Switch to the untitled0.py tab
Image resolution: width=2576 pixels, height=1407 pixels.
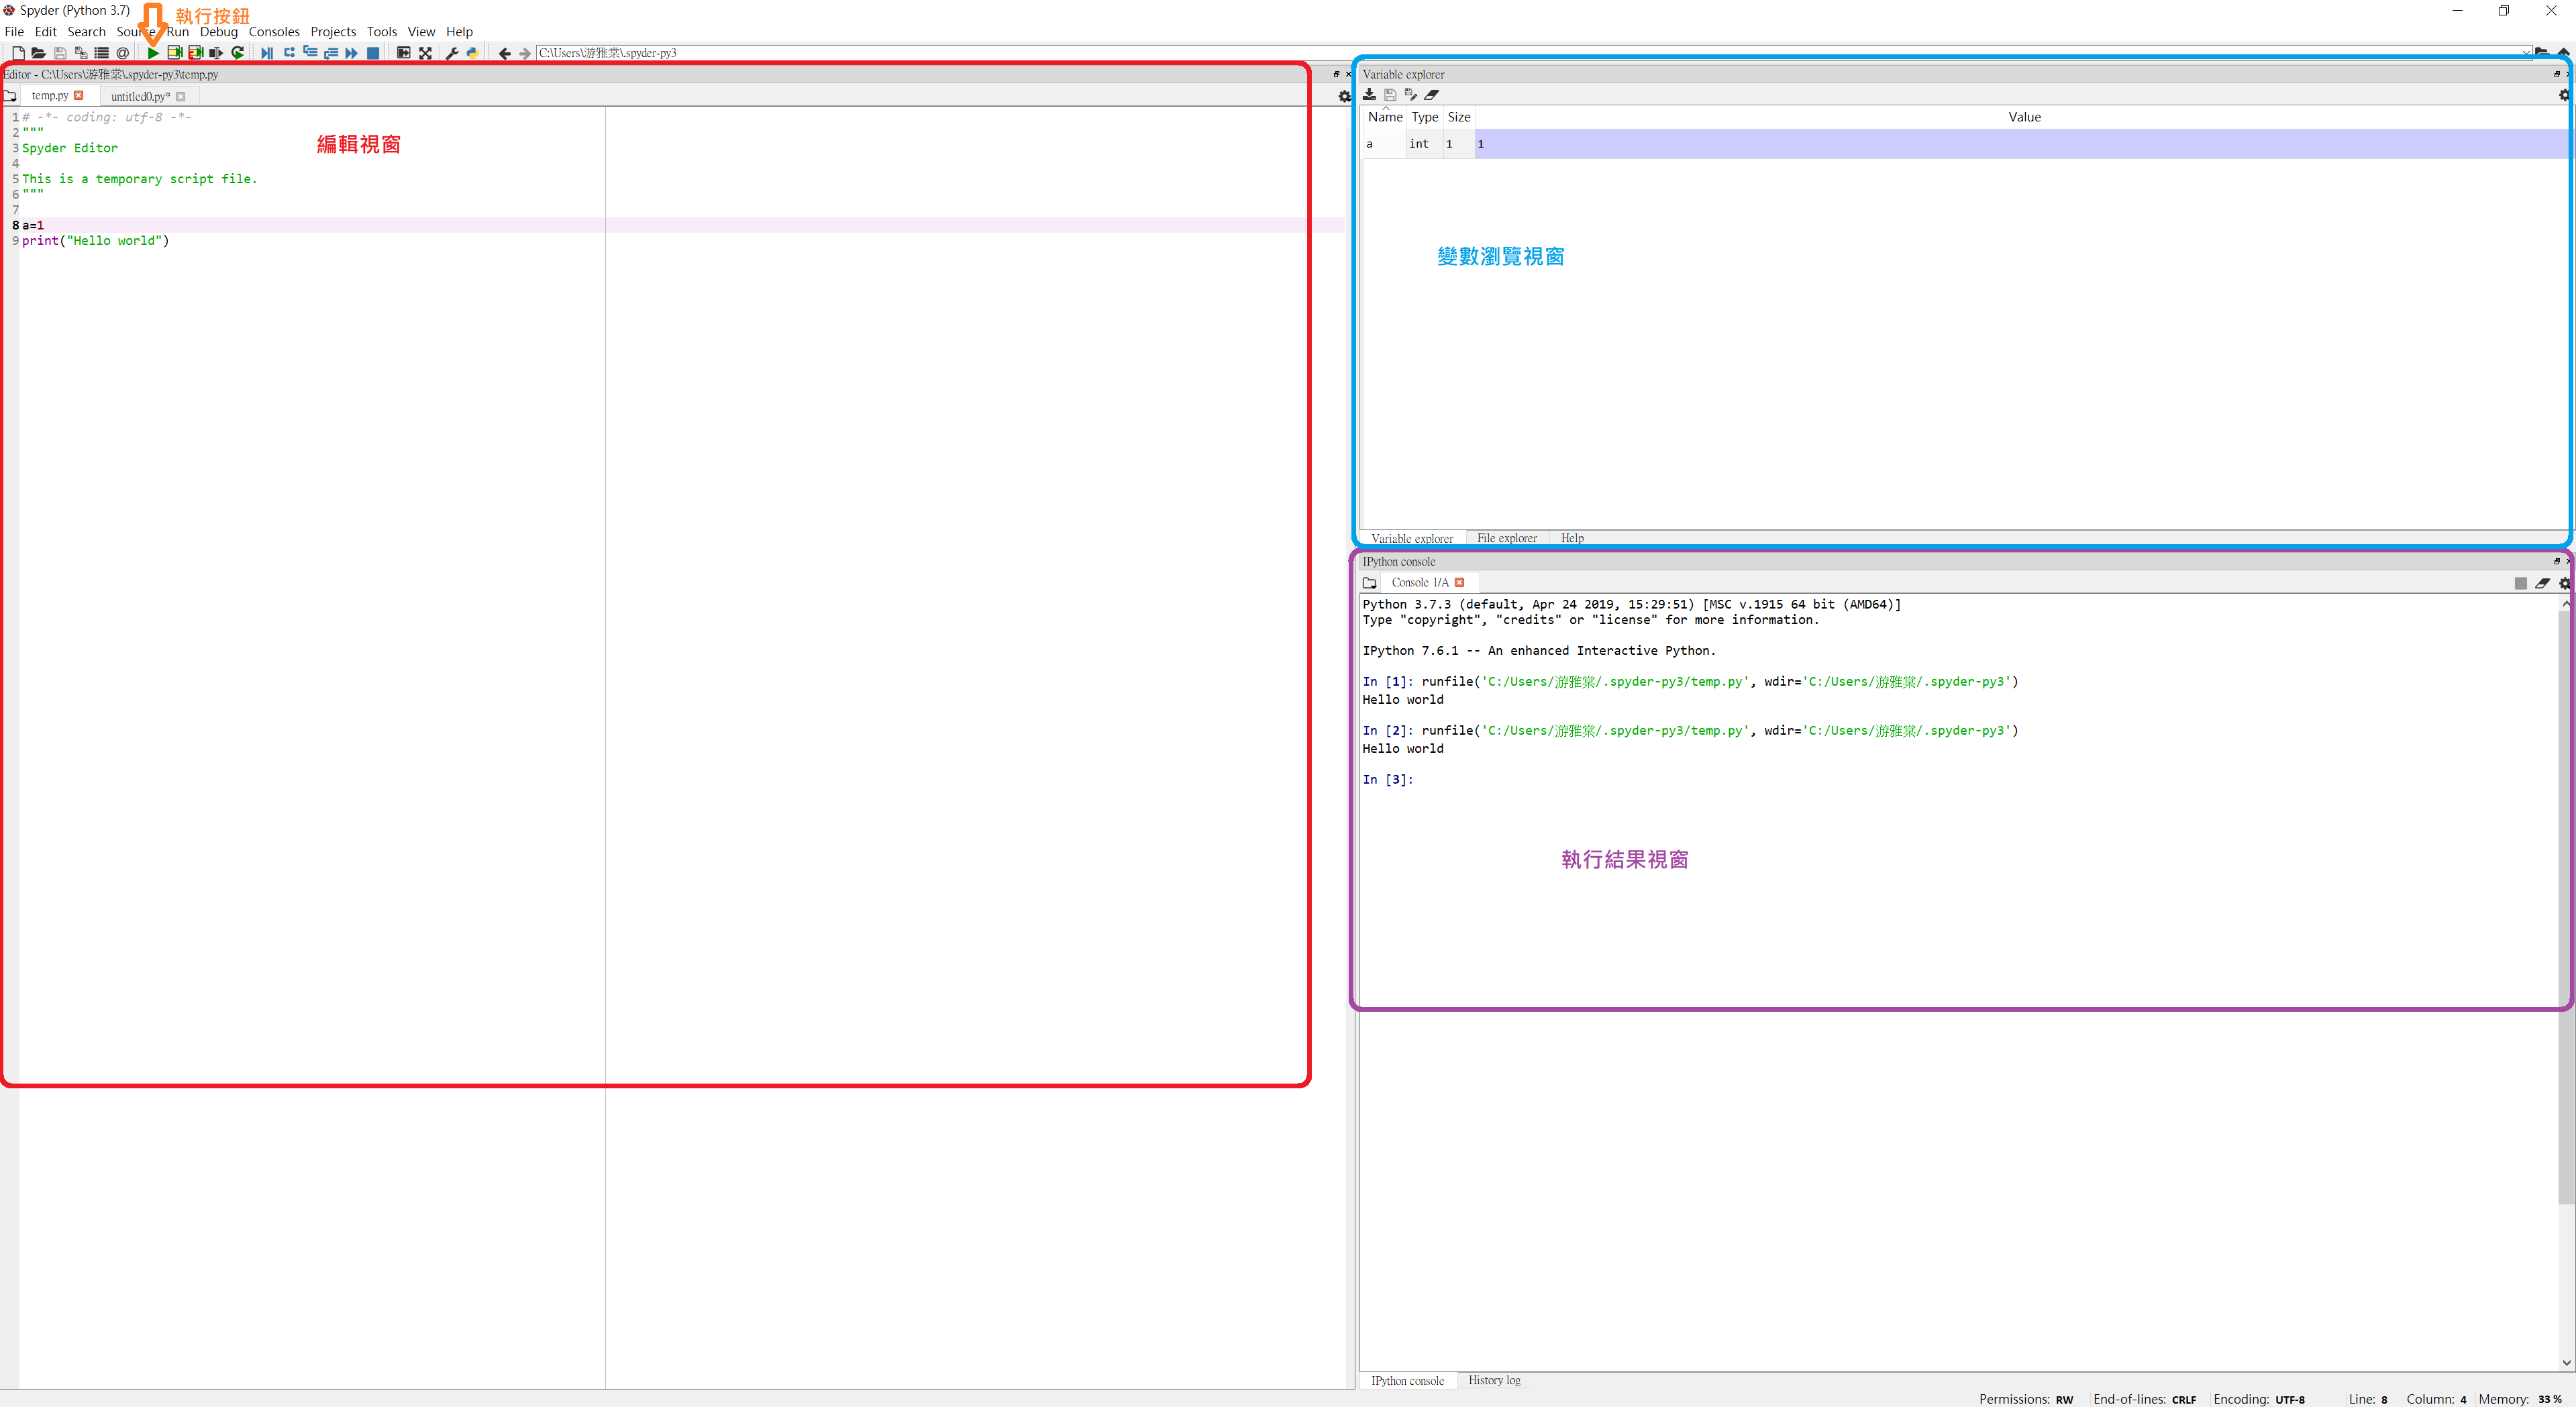tap(140, 96)
